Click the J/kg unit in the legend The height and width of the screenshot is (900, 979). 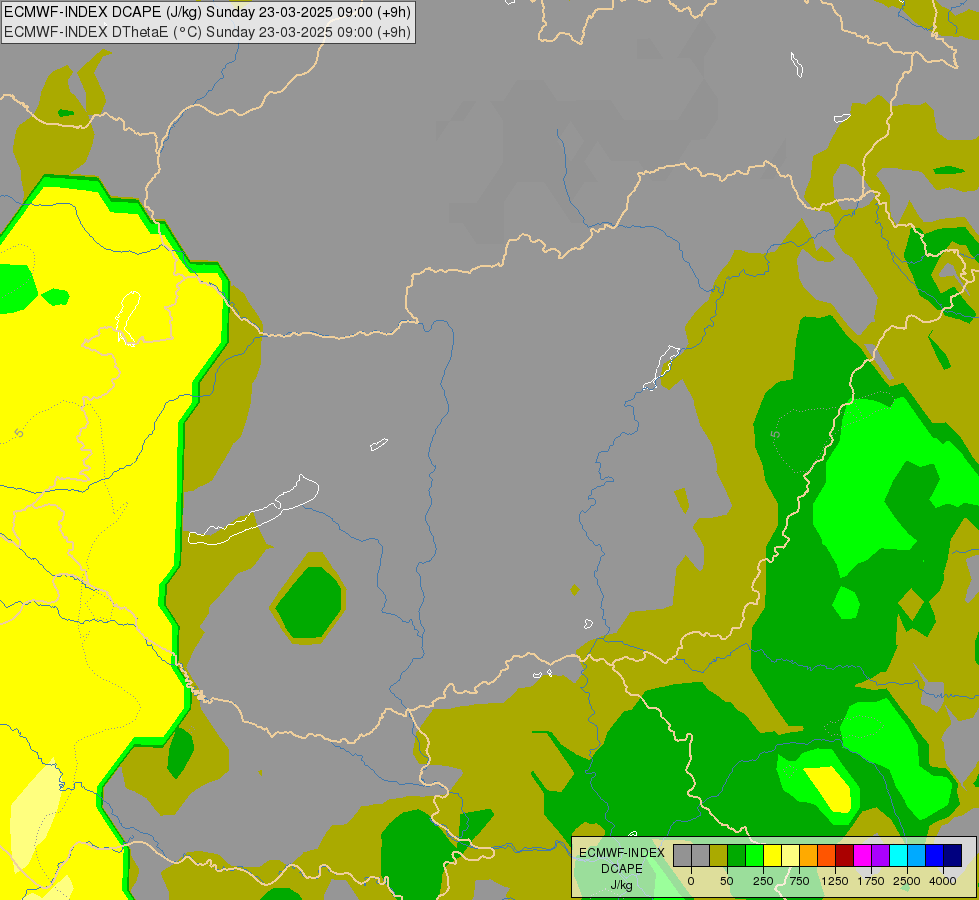coord(622,886)
